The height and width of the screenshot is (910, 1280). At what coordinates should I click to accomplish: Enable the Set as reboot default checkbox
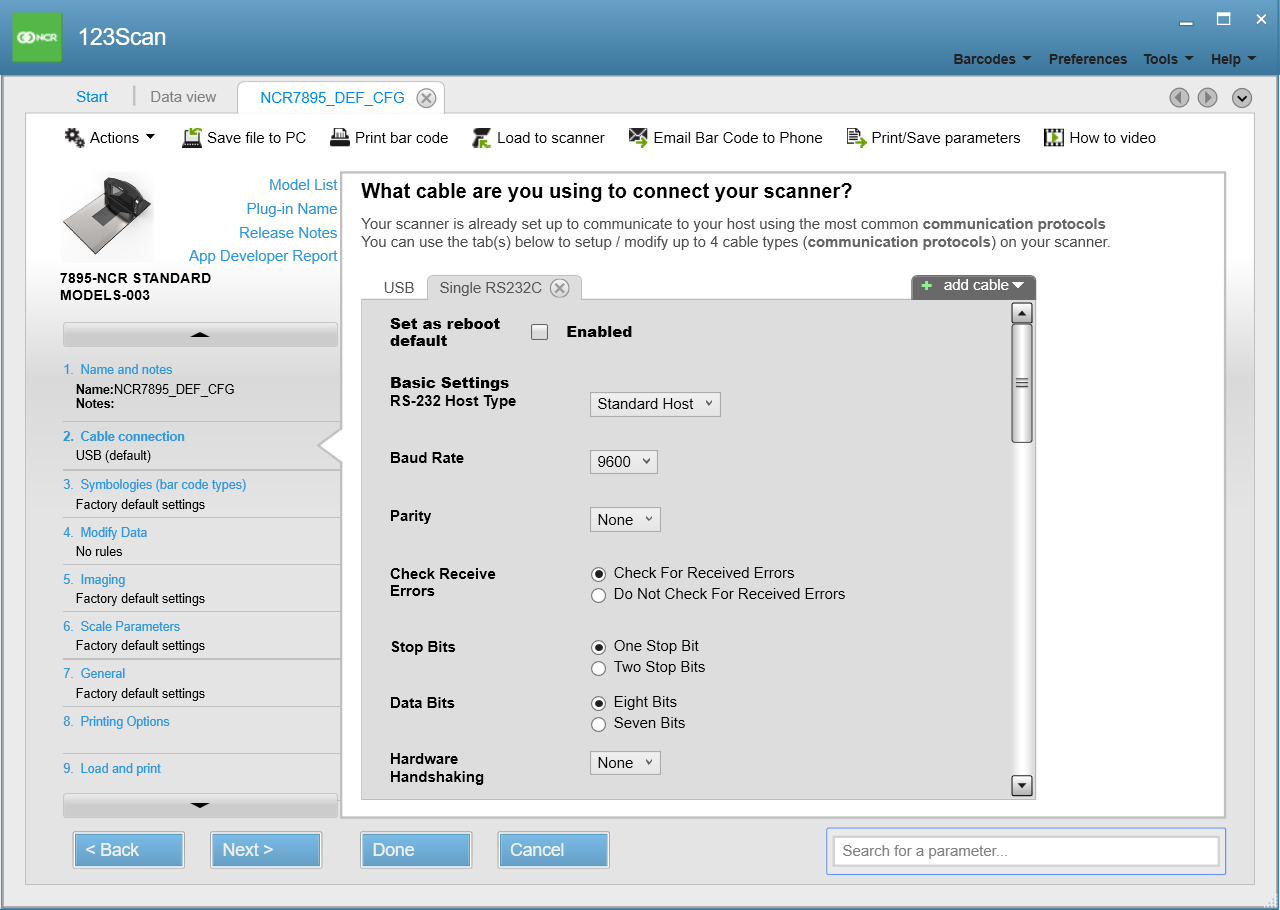click(540, 332)
